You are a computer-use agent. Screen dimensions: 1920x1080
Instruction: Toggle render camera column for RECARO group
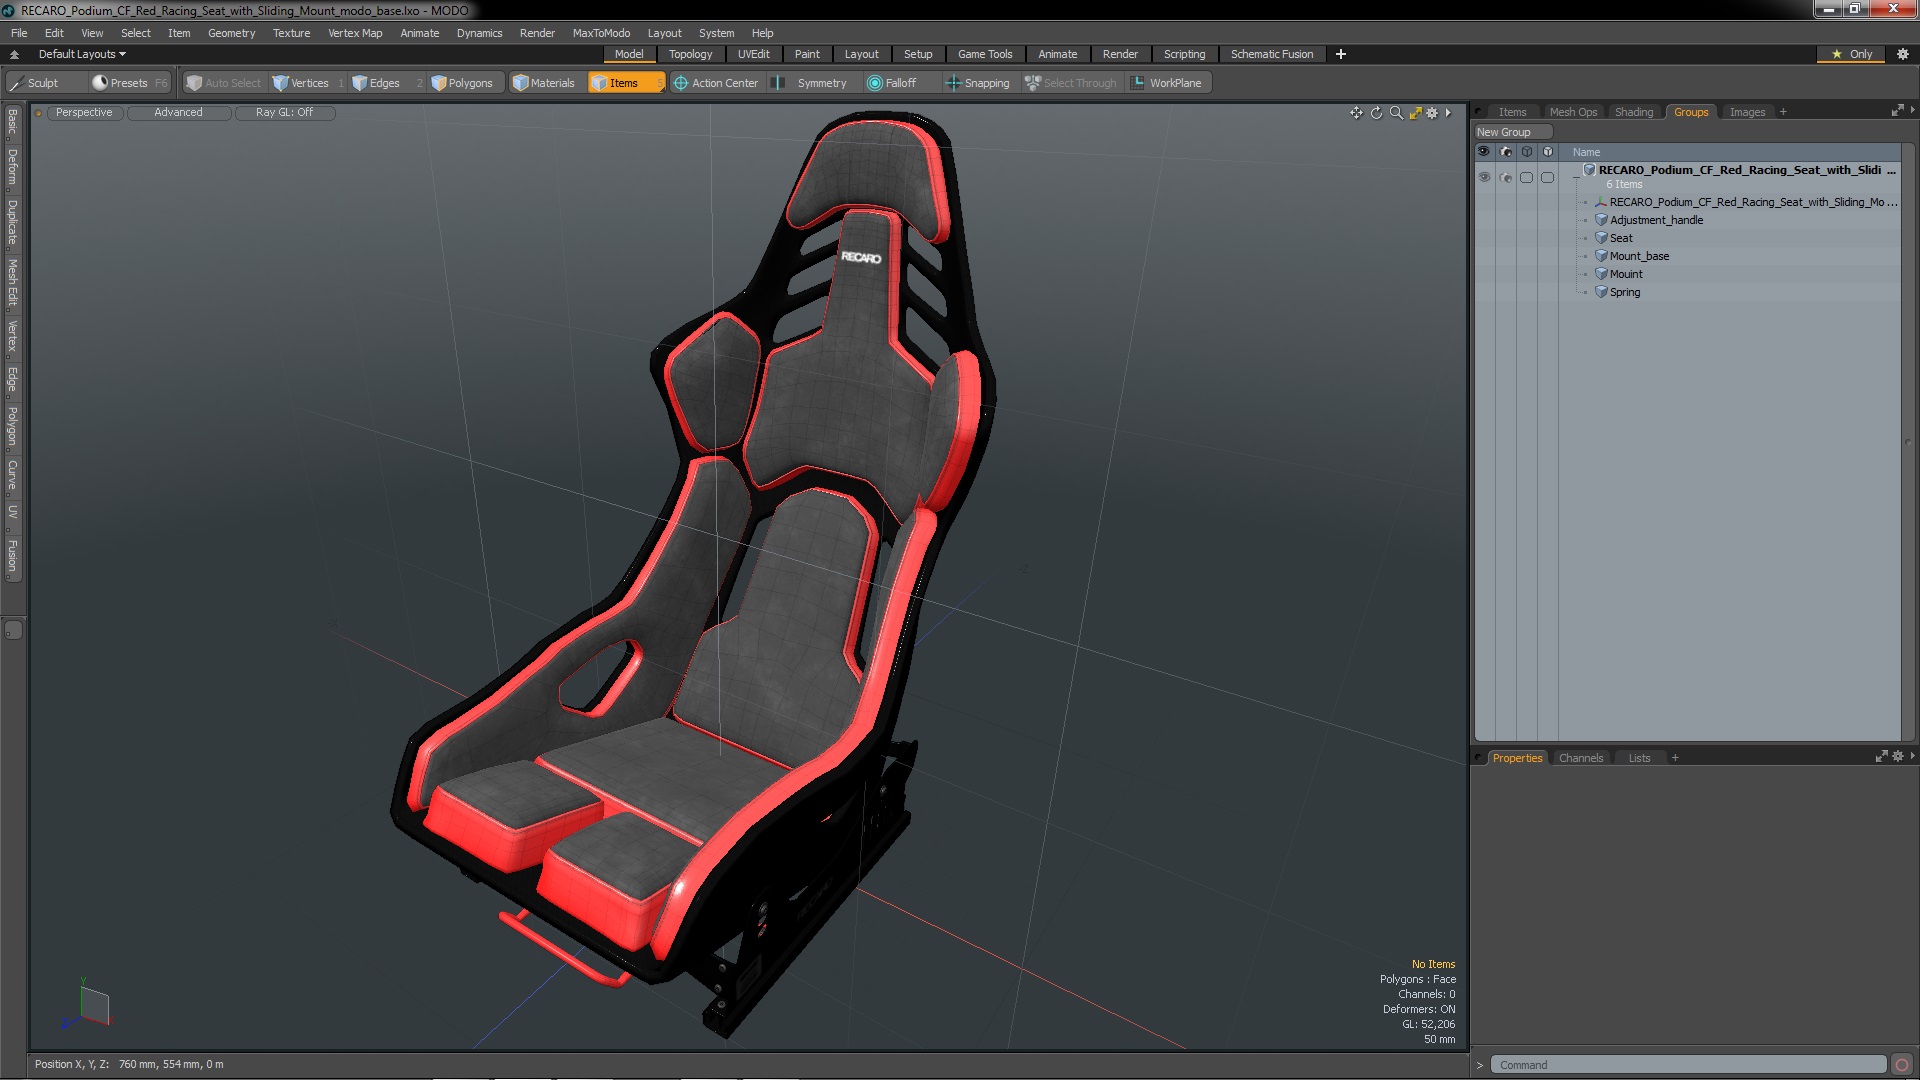(1506, 177)
